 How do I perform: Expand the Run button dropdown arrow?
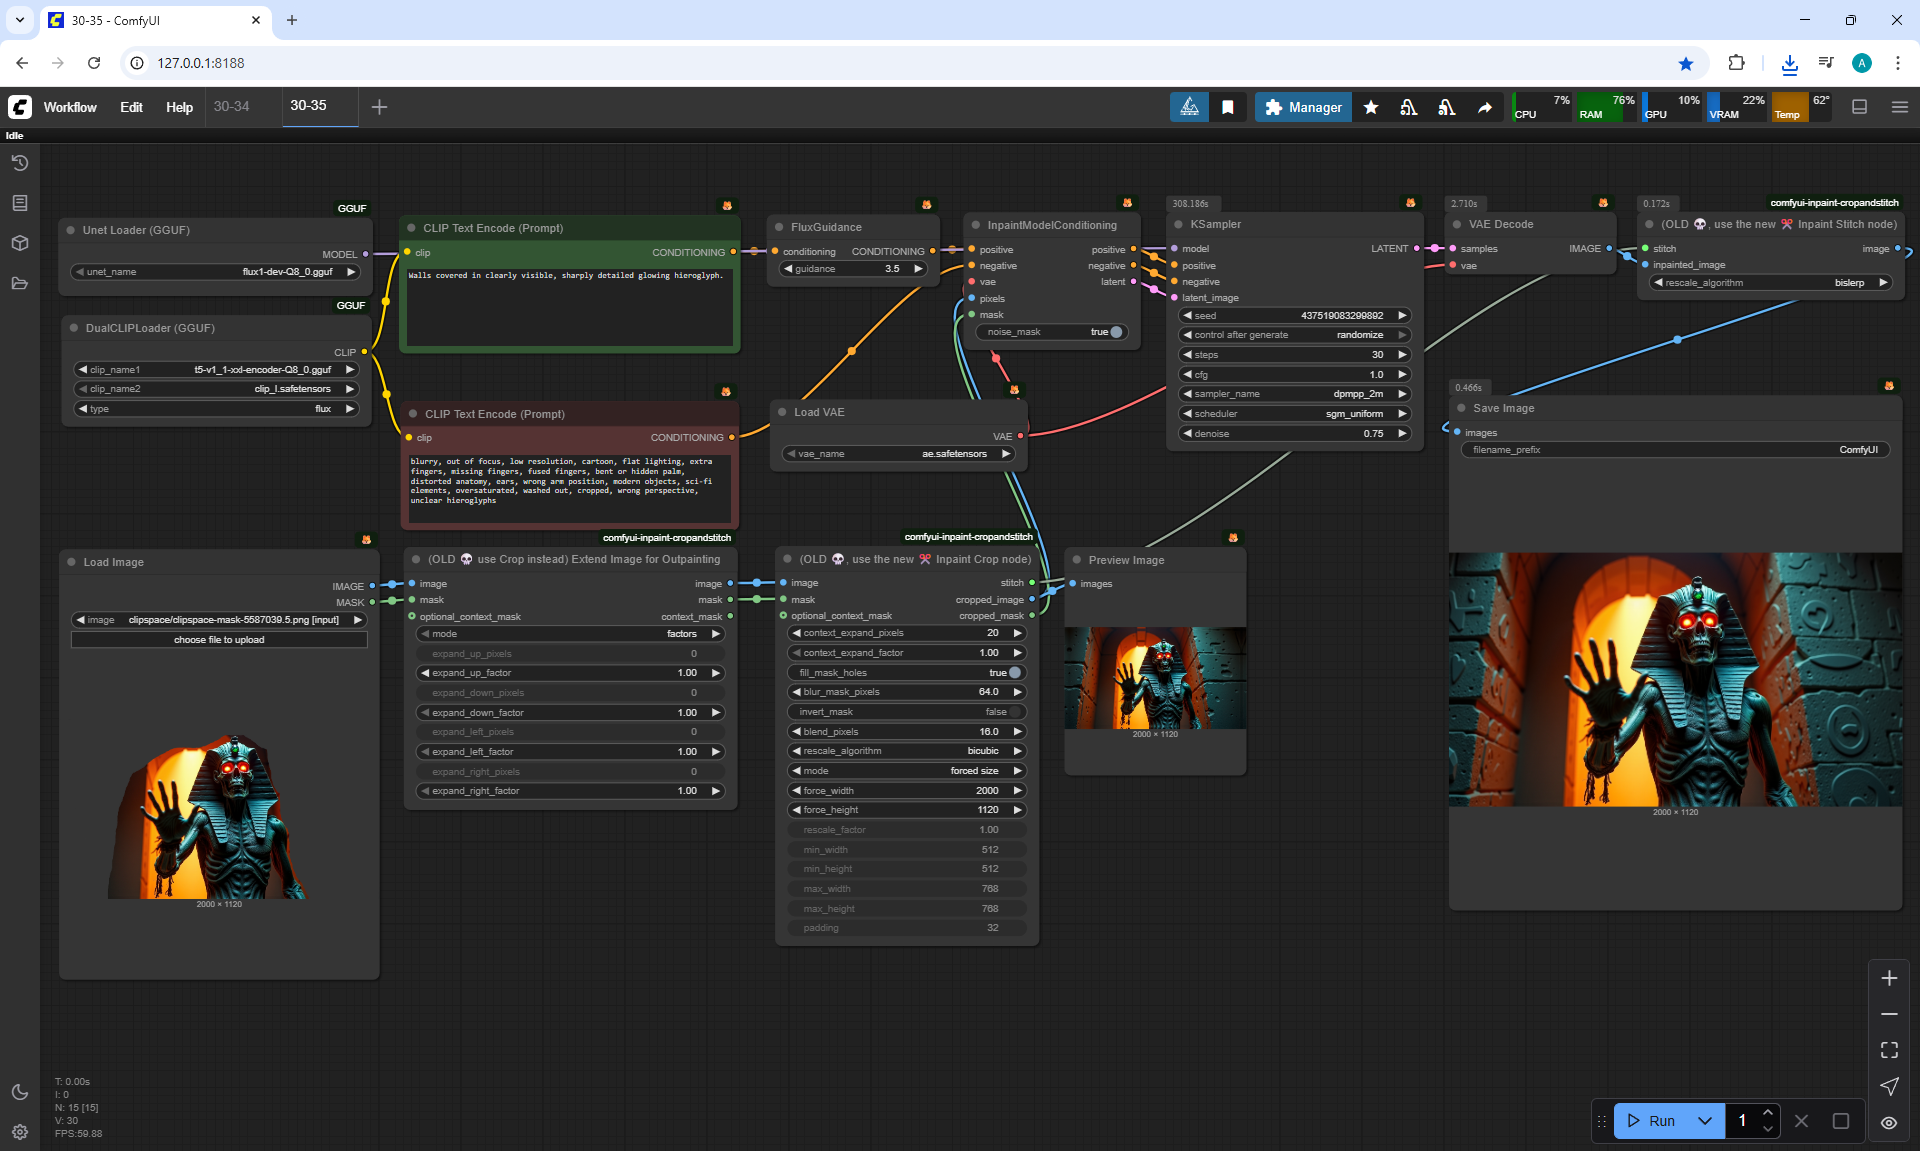click(x=1705, y=1121)
